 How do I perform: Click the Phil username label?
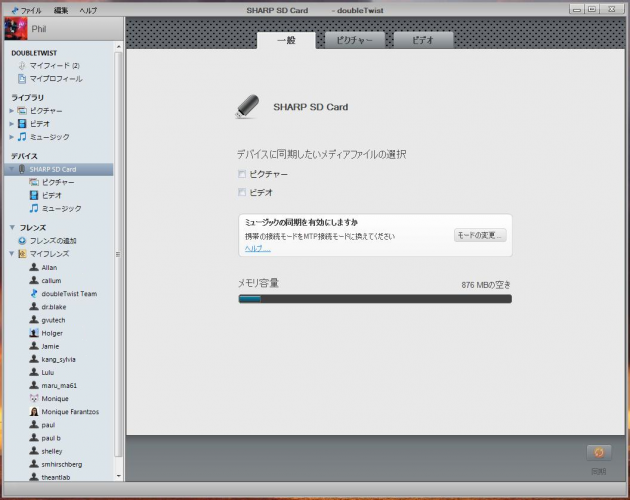point(39,29)
